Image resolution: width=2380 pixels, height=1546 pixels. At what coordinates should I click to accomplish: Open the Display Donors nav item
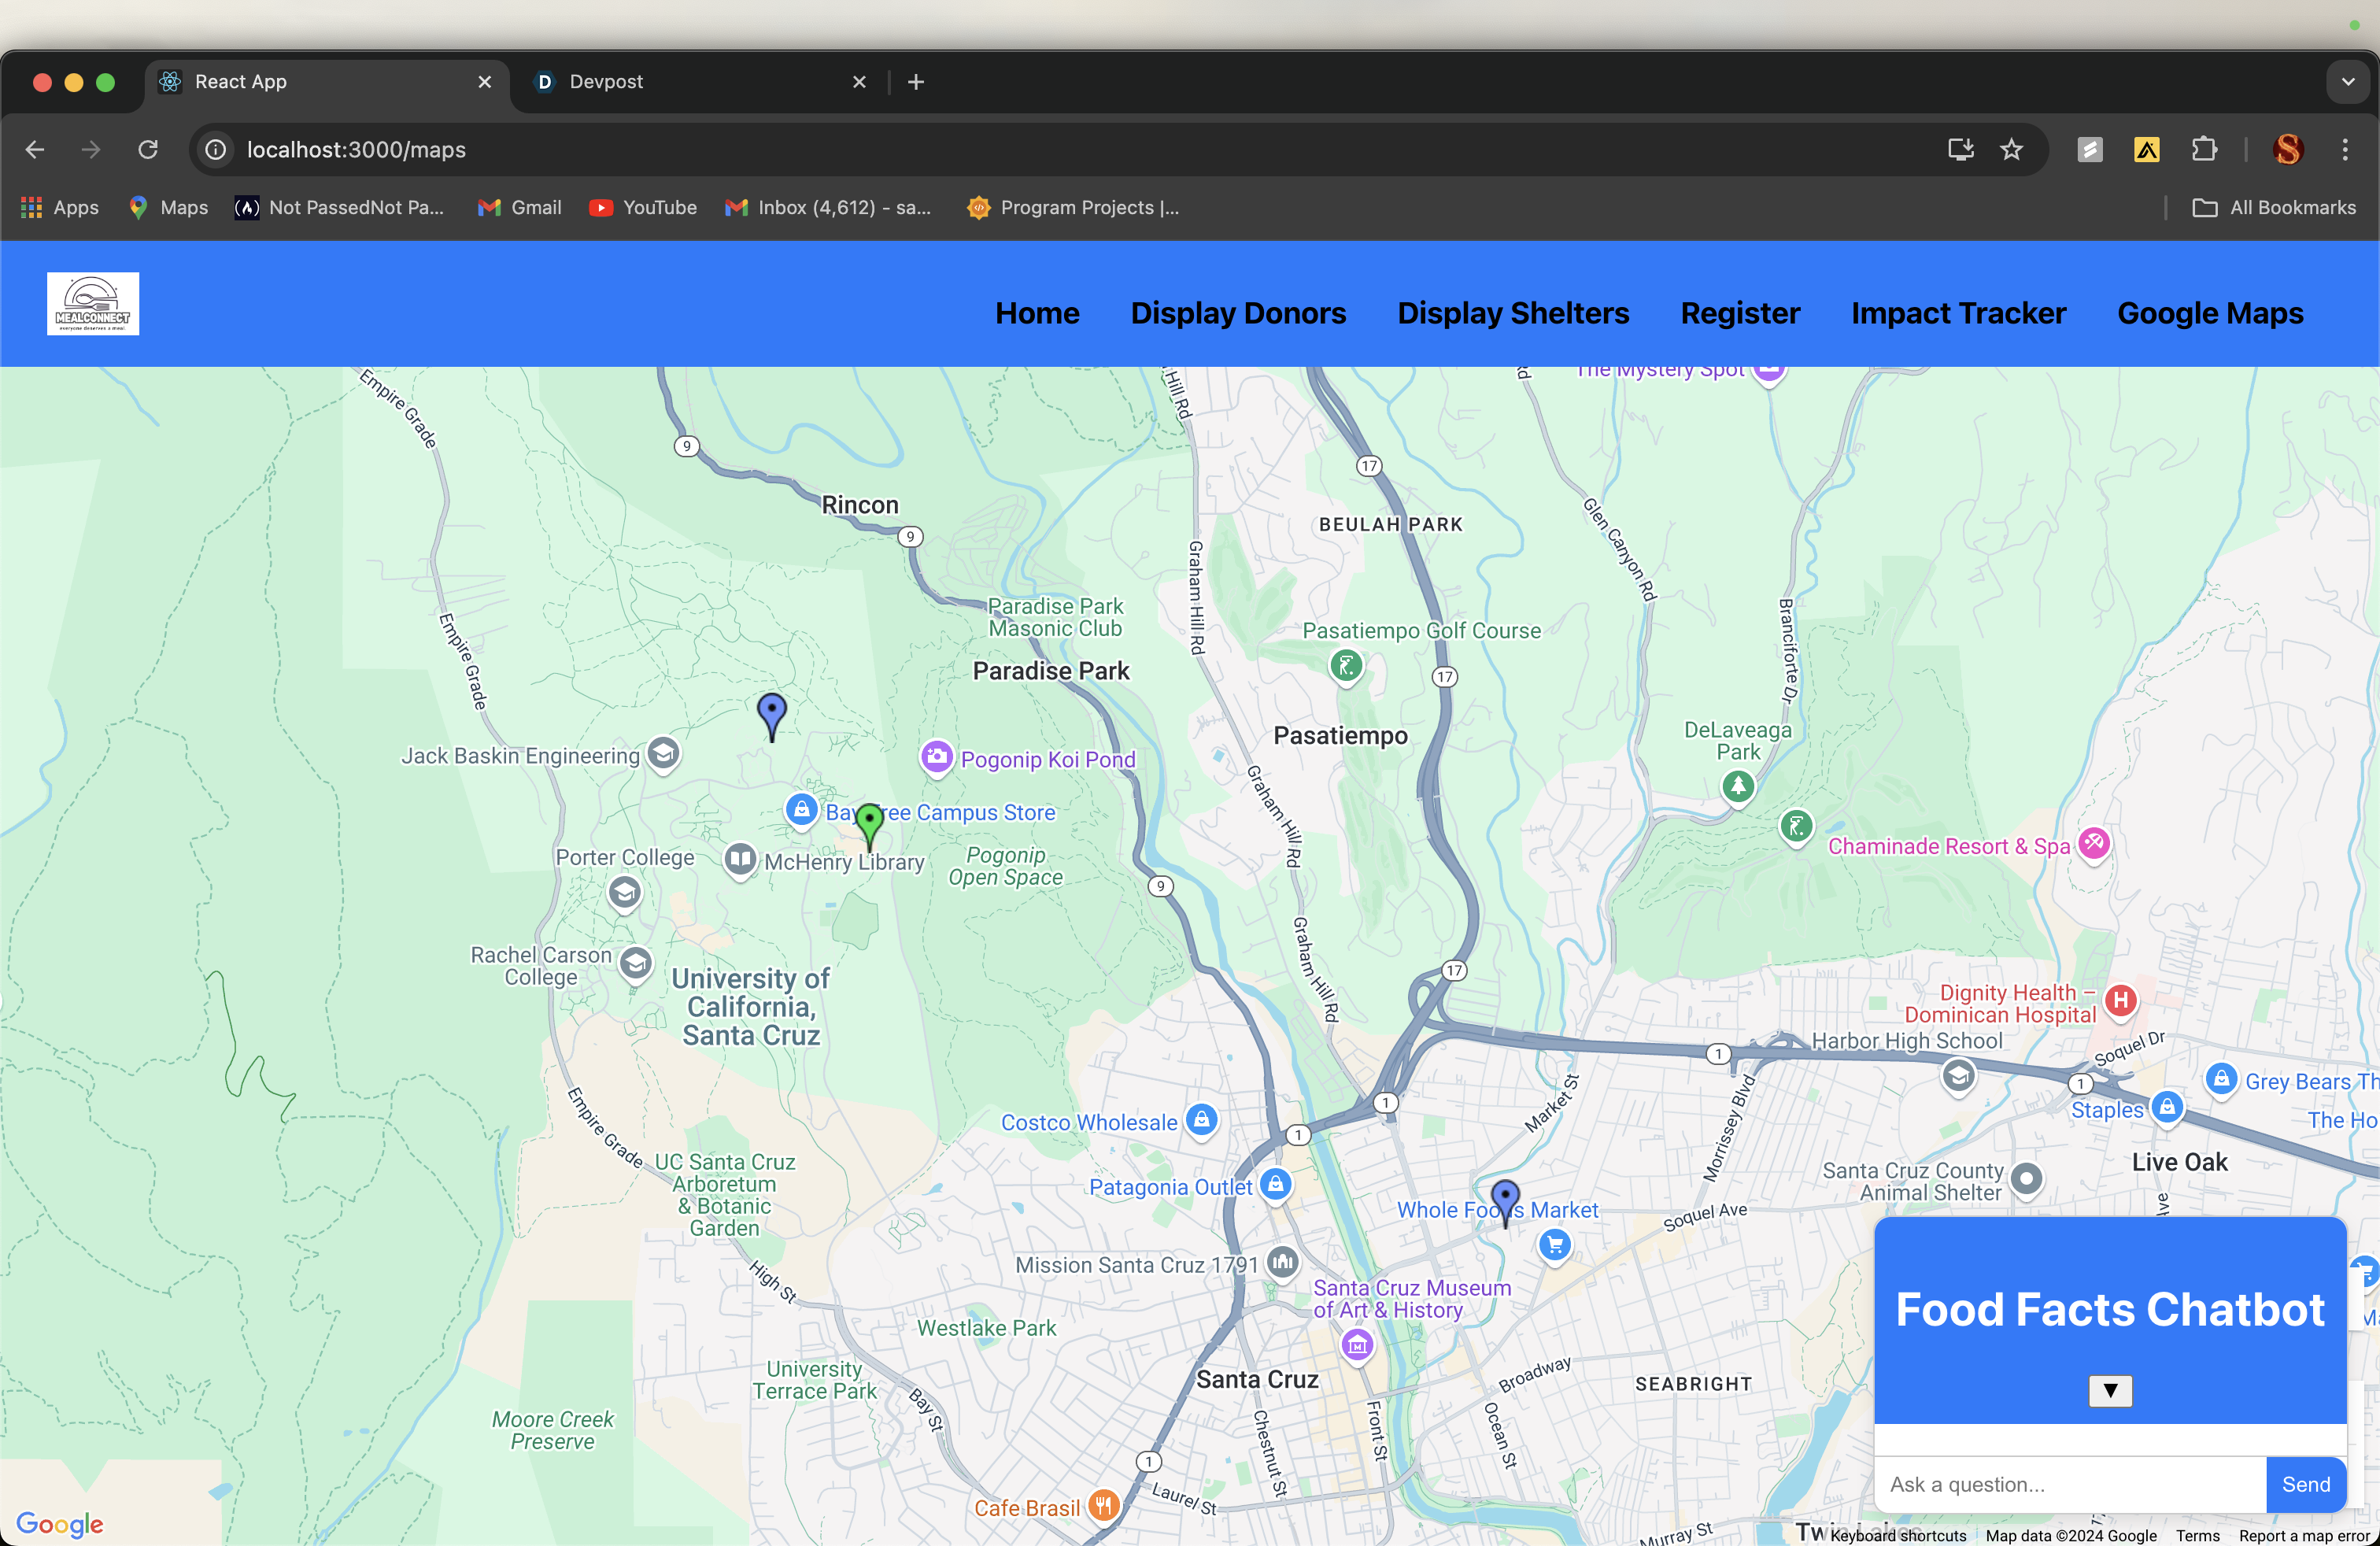click(x=1238, y=313)
